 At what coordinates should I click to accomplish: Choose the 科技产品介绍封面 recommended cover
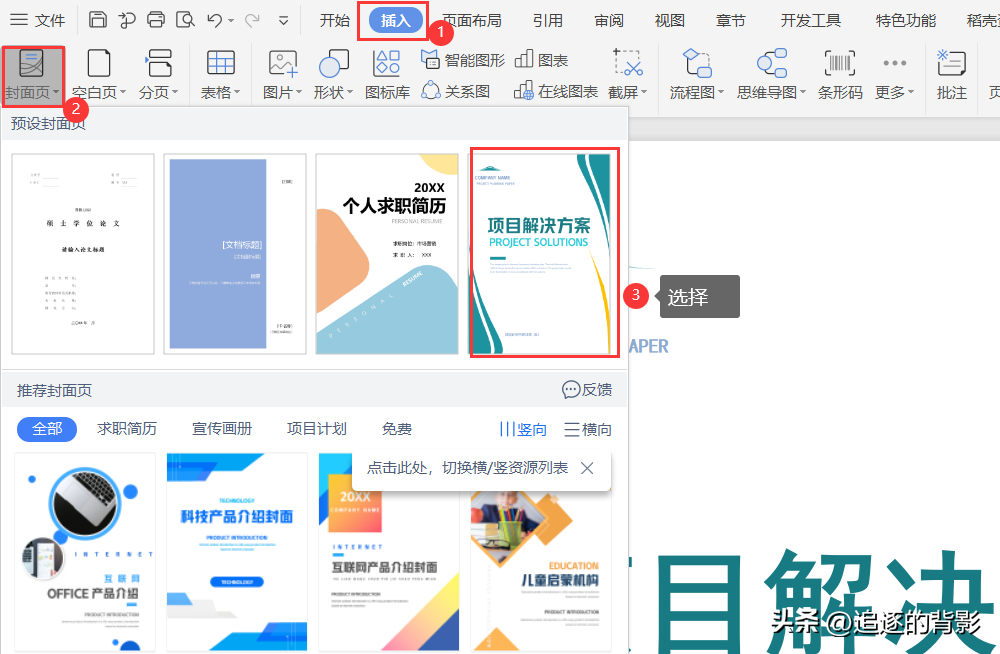click(237, 552)
